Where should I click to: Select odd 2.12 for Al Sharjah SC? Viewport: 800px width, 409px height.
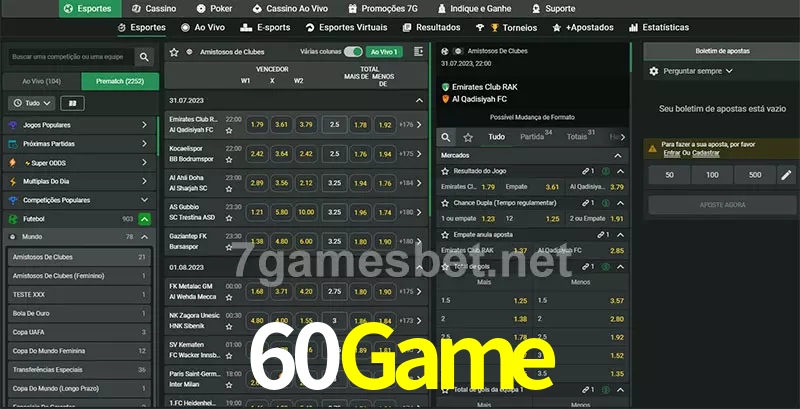click(306, 183)
